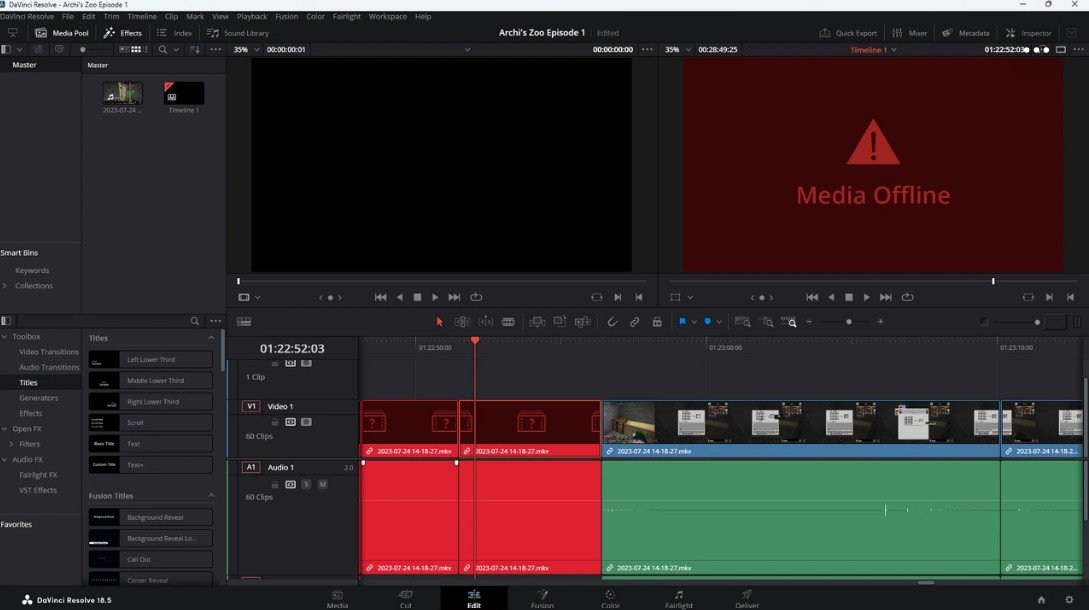Toggle timeline Snapping magnet

(612, 322)
